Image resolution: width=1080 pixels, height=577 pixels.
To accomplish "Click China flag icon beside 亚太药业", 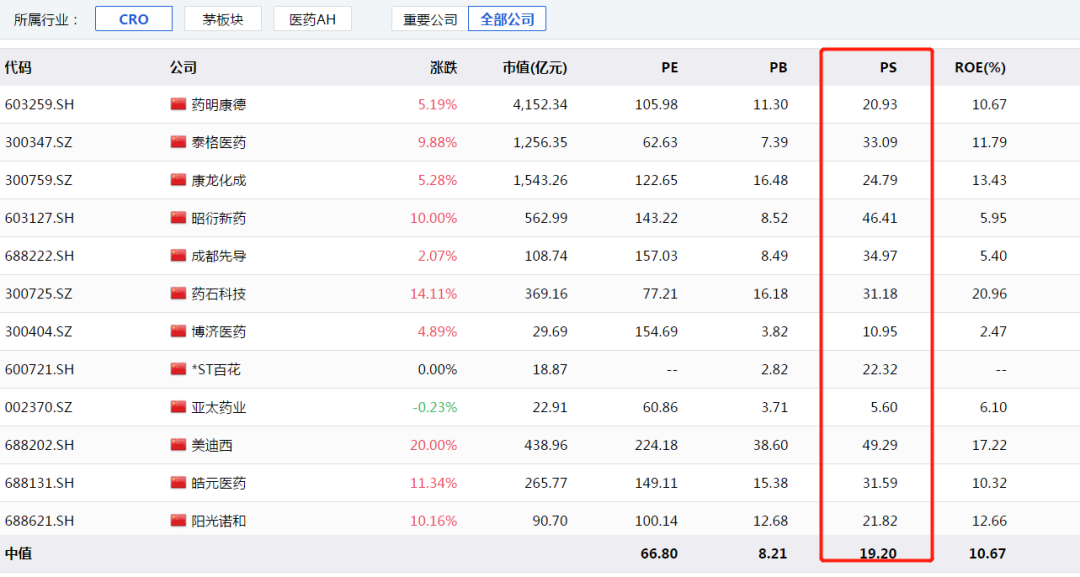I will (178, 407).
